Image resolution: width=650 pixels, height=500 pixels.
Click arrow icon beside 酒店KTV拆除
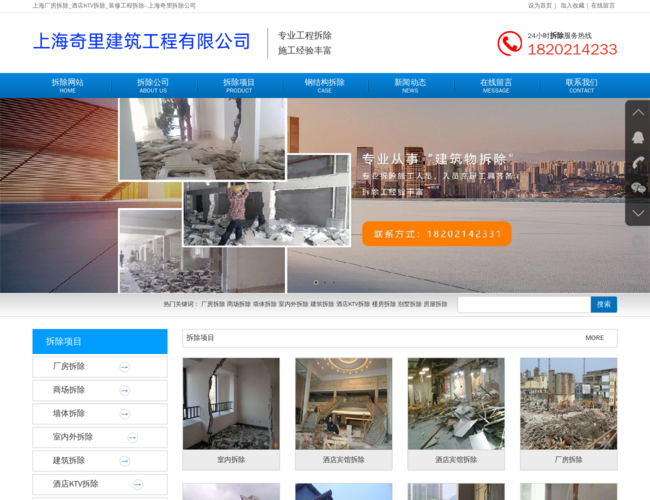(x=138, y=484)
